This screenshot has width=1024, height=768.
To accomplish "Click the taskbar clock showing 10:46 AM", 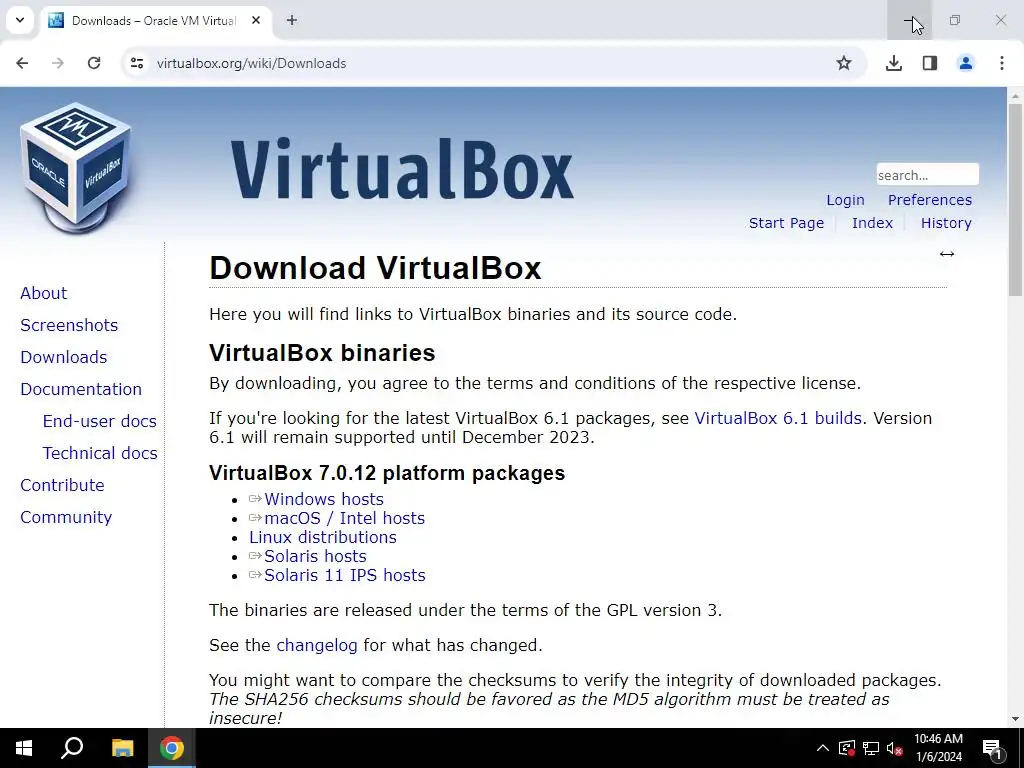I will click(938, 748).
